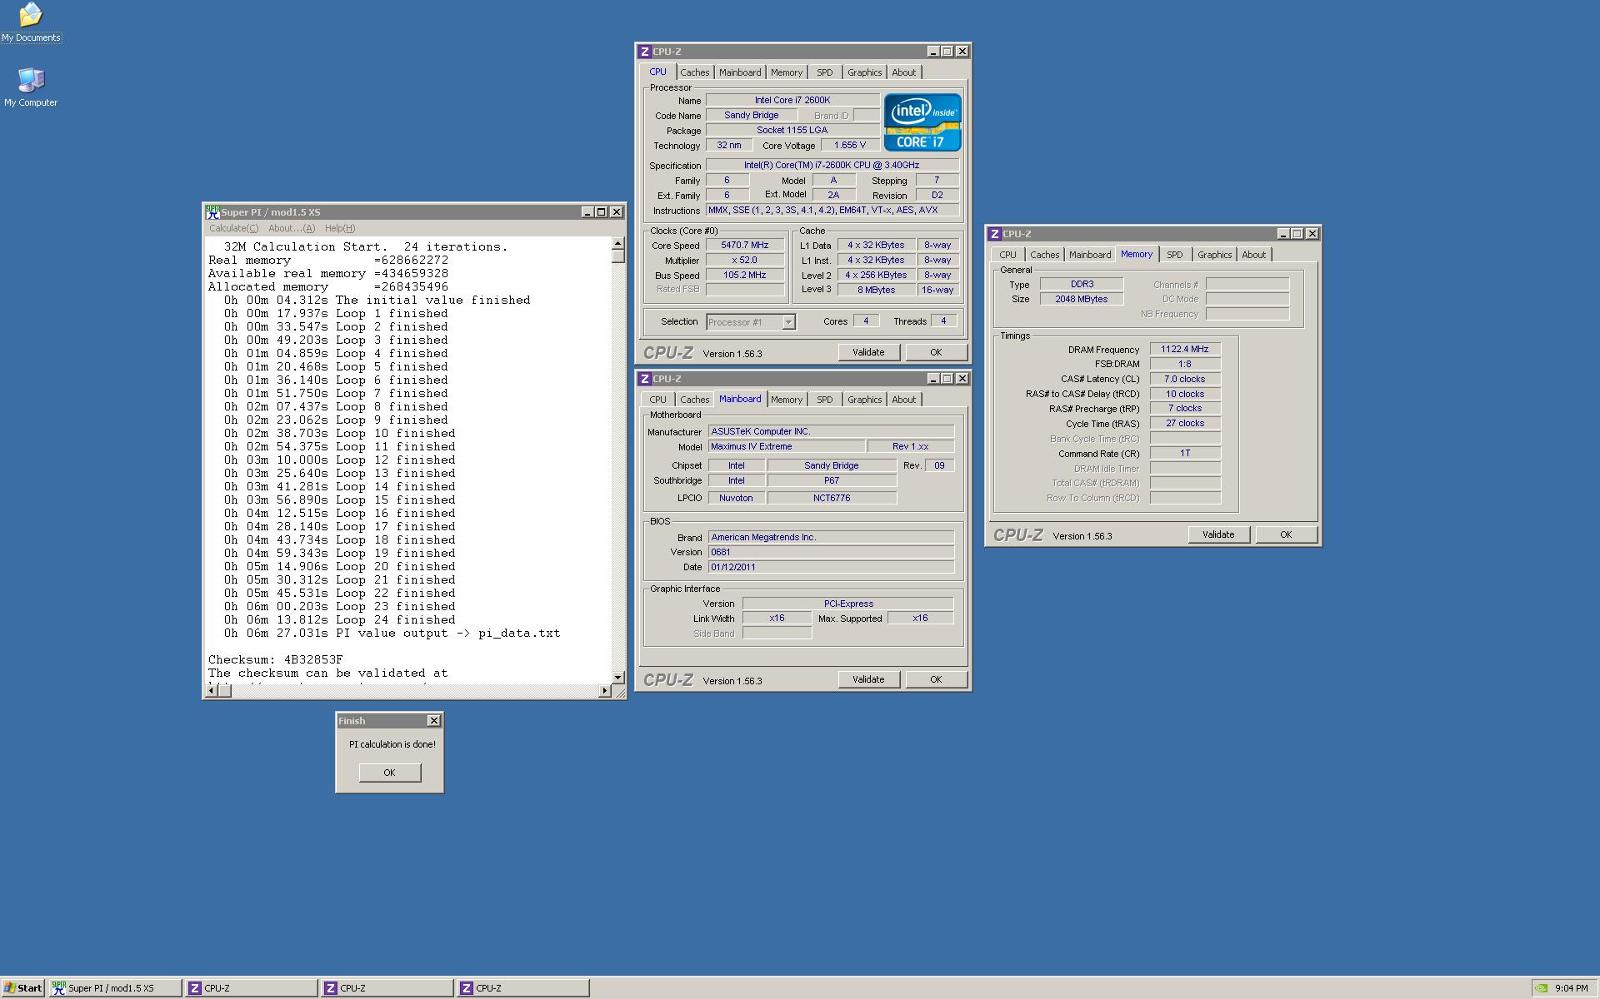Screen dimensions: 1600x999
Task: Select Mainboard tab in top CPU-Z window
Action: pyautogui.click(x=740, y=72)
